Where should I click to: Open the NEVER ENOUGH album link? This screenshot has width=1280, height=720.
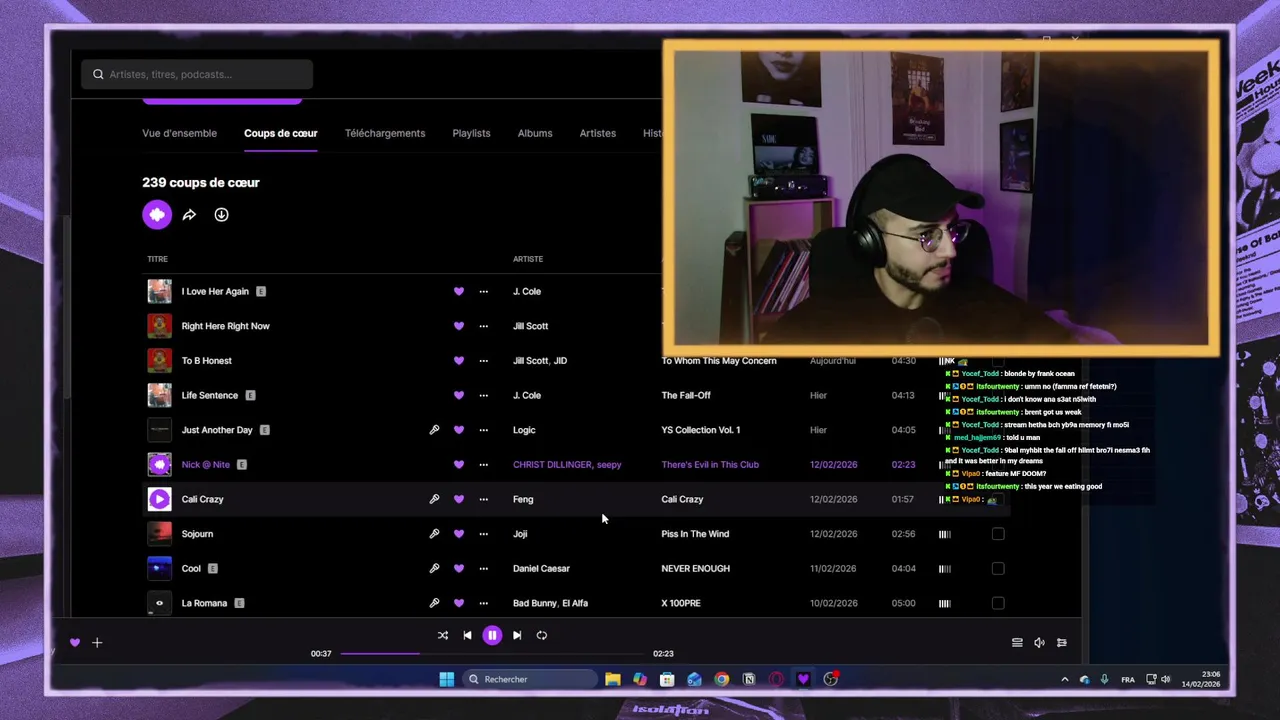click(x=695, y=568)
